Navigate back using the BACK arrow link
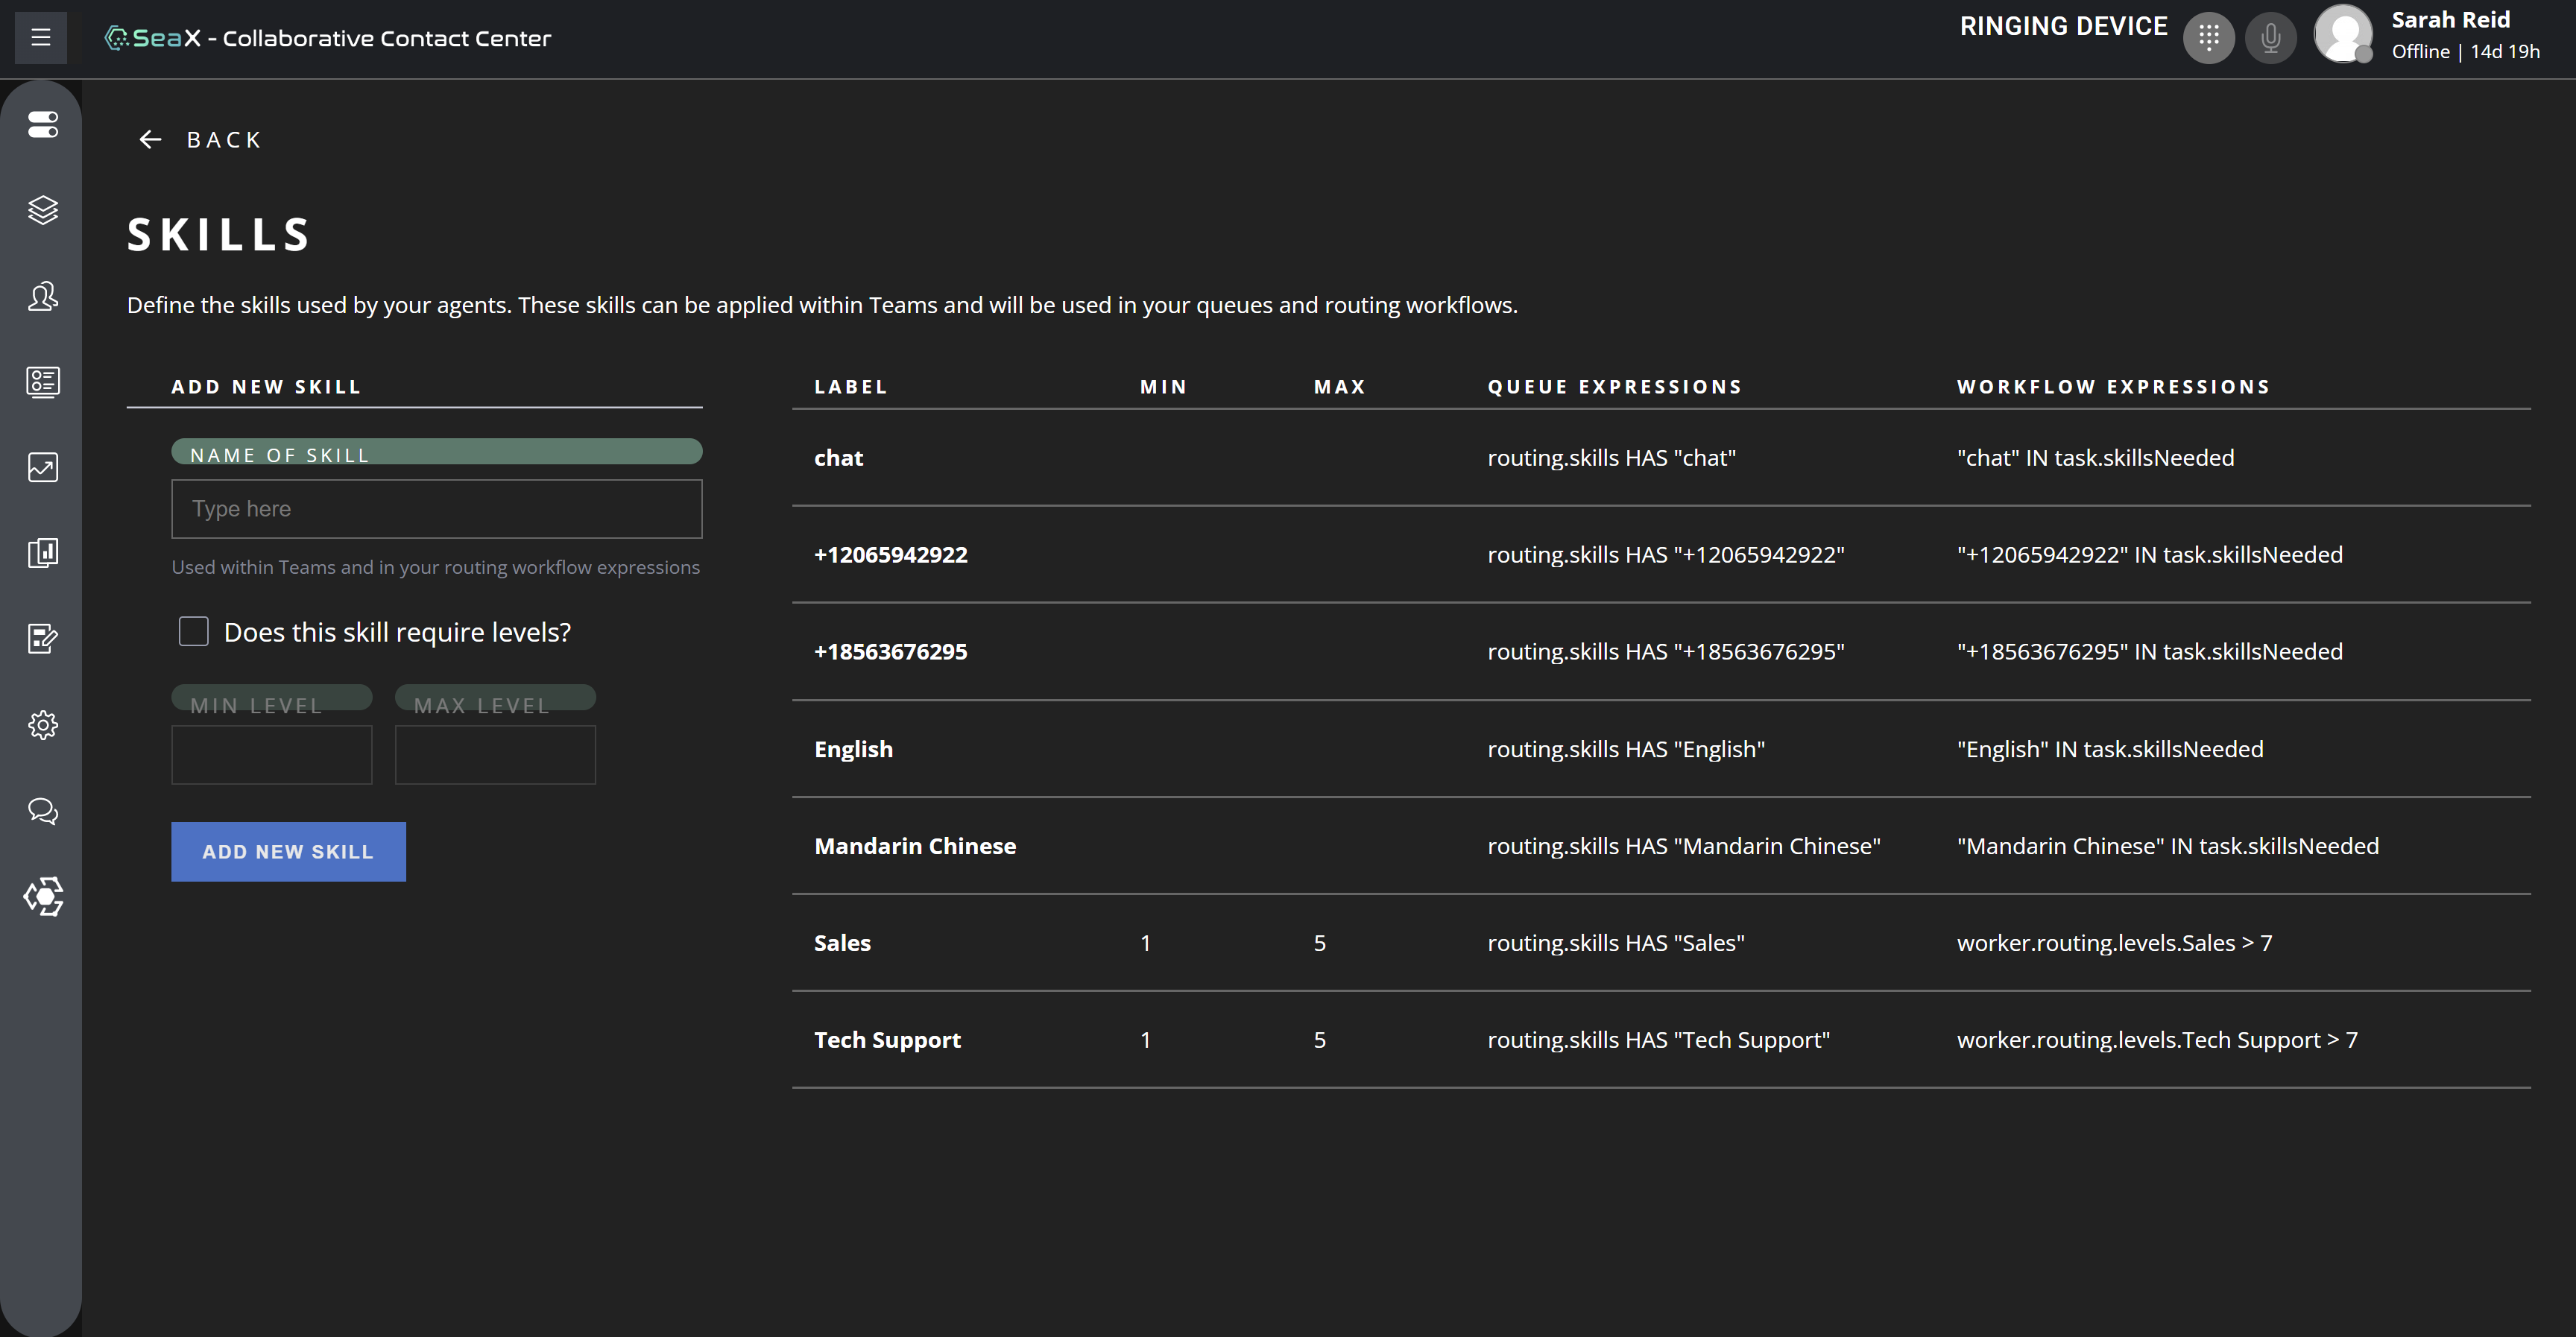 199,139
